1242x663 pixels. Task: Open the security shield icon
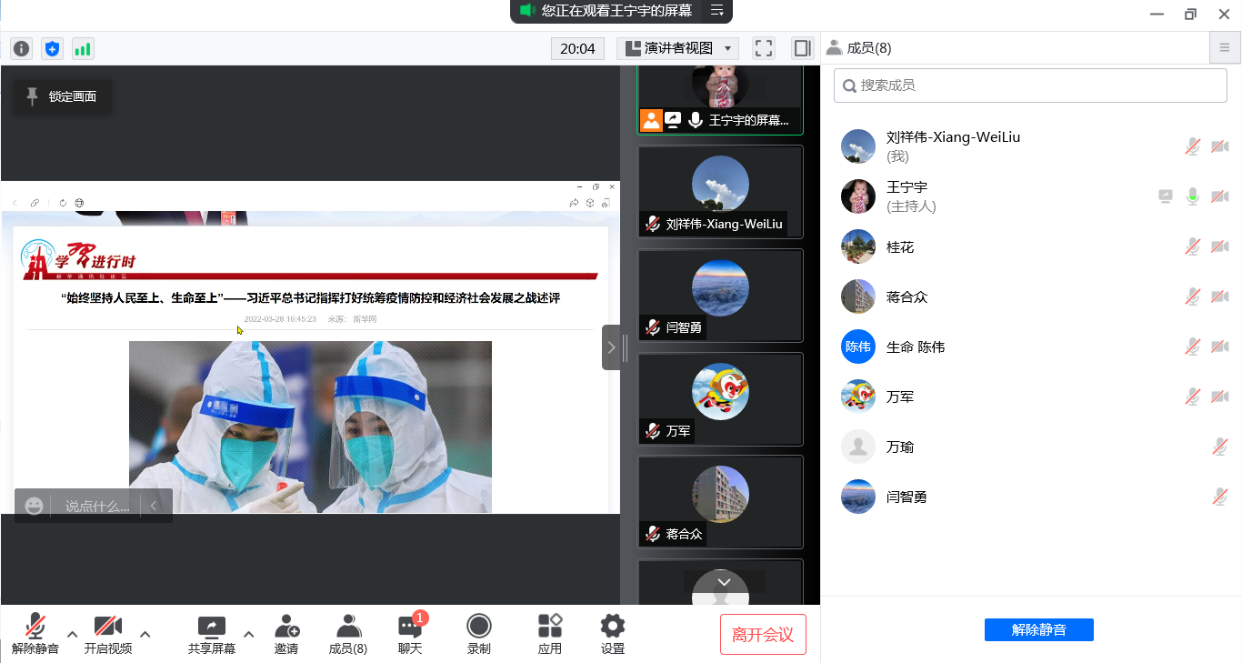tap(52, 48)
